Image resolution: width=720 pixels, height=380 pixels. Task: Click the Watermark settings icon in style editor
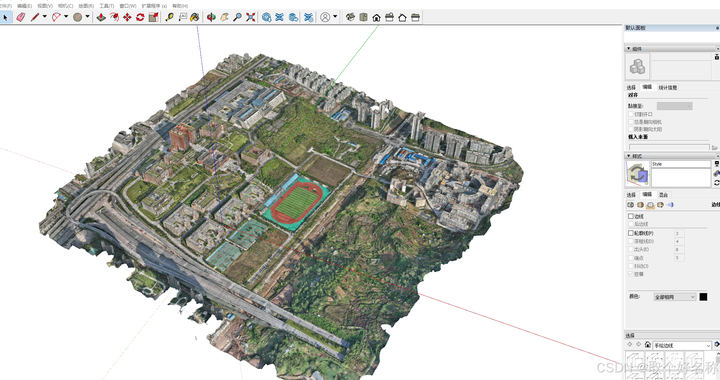[660, 205]
